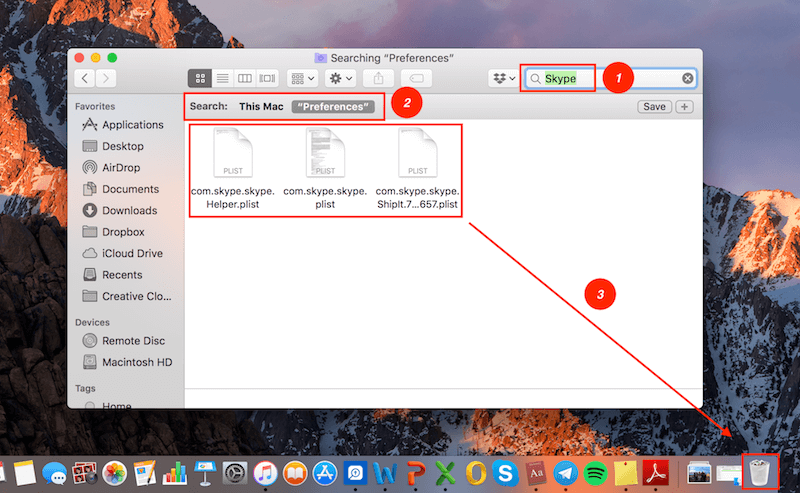
Task: Go back in Finder history
Action: tap(85, 78)
